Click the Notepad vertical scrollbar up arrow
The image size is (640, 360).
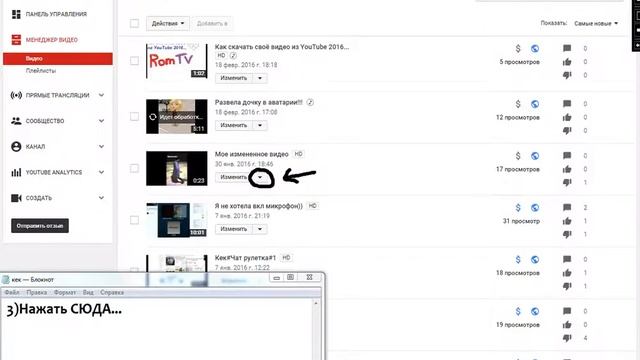316,303
